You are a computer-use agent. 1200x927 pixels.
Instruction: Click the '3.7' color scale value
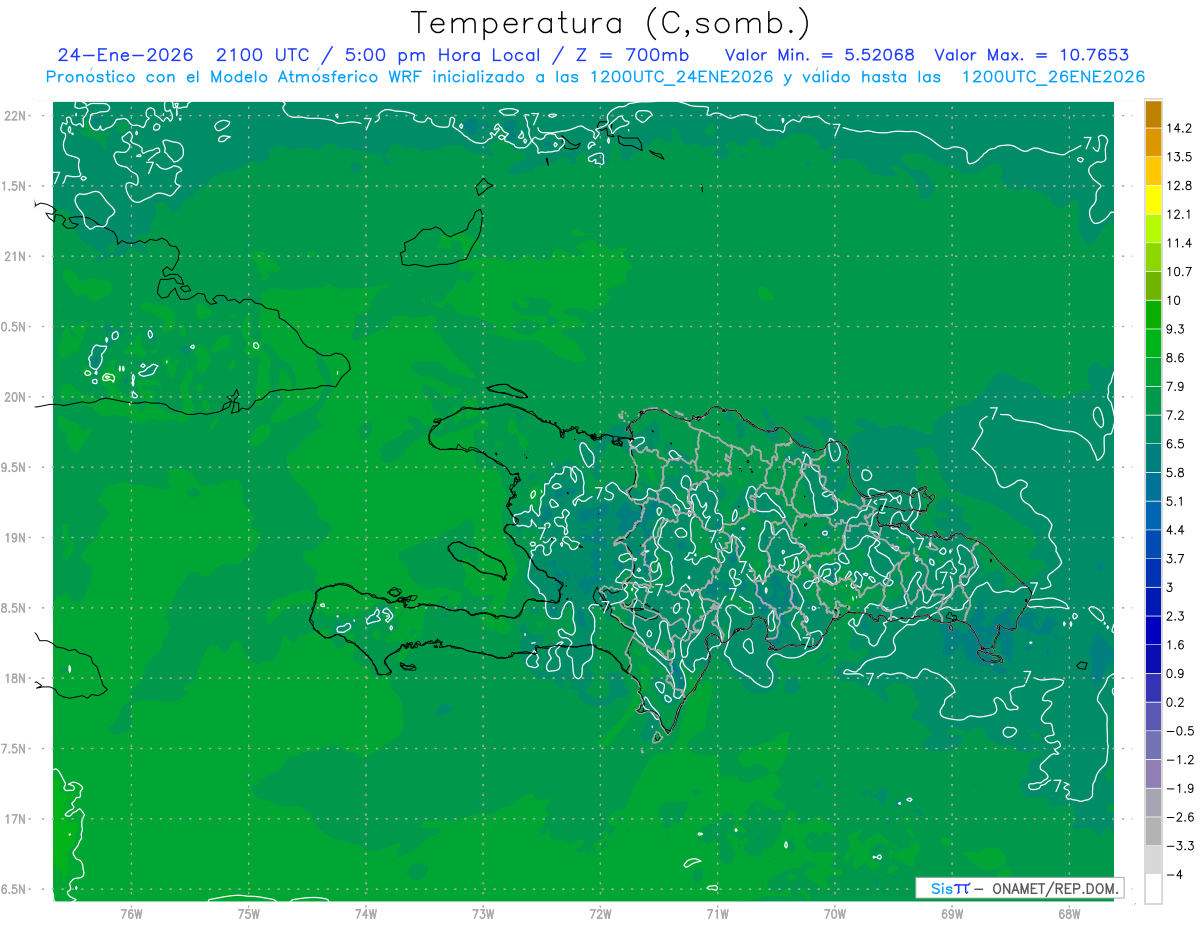pos(1176,559)
